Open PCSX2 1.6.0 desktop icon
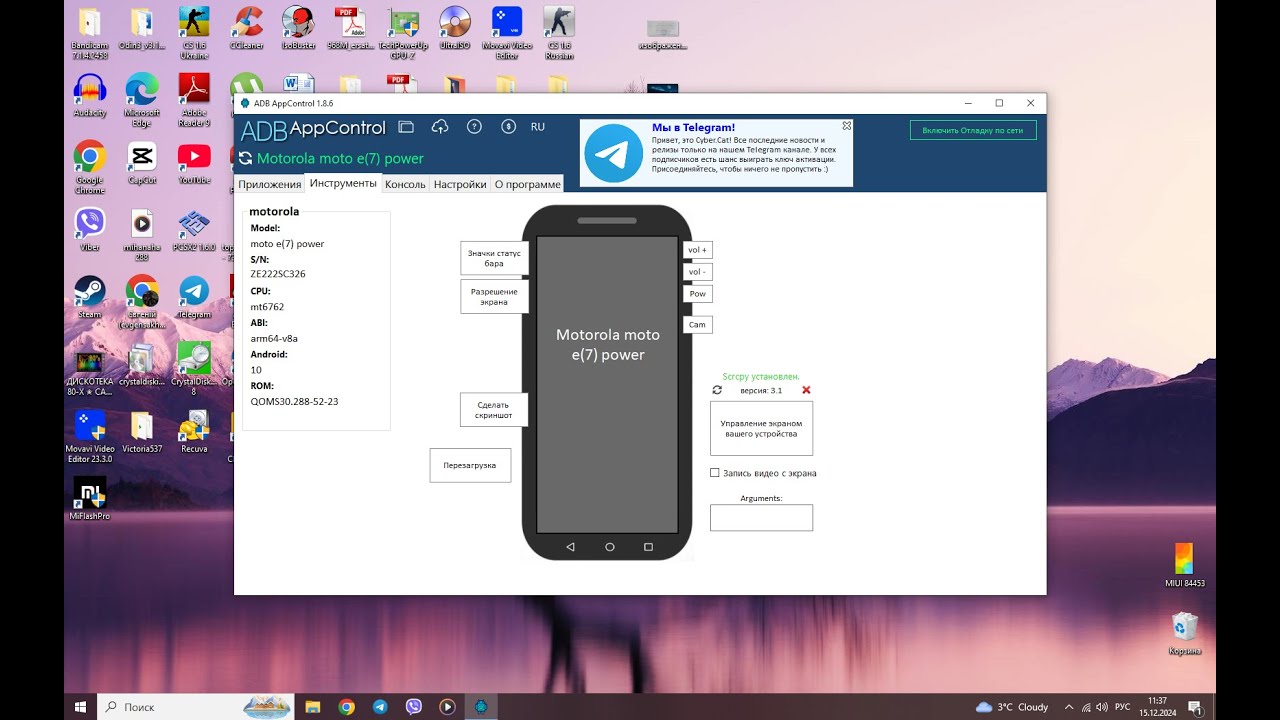This screenshot has height=720, width=1280. point(194,231)
